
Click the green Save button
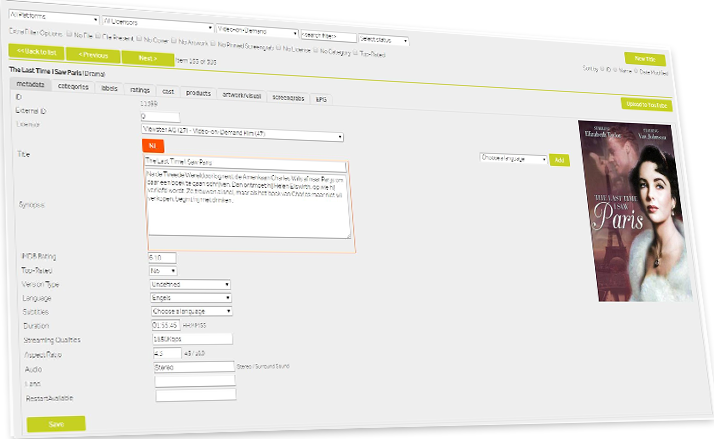click(56, 424)
